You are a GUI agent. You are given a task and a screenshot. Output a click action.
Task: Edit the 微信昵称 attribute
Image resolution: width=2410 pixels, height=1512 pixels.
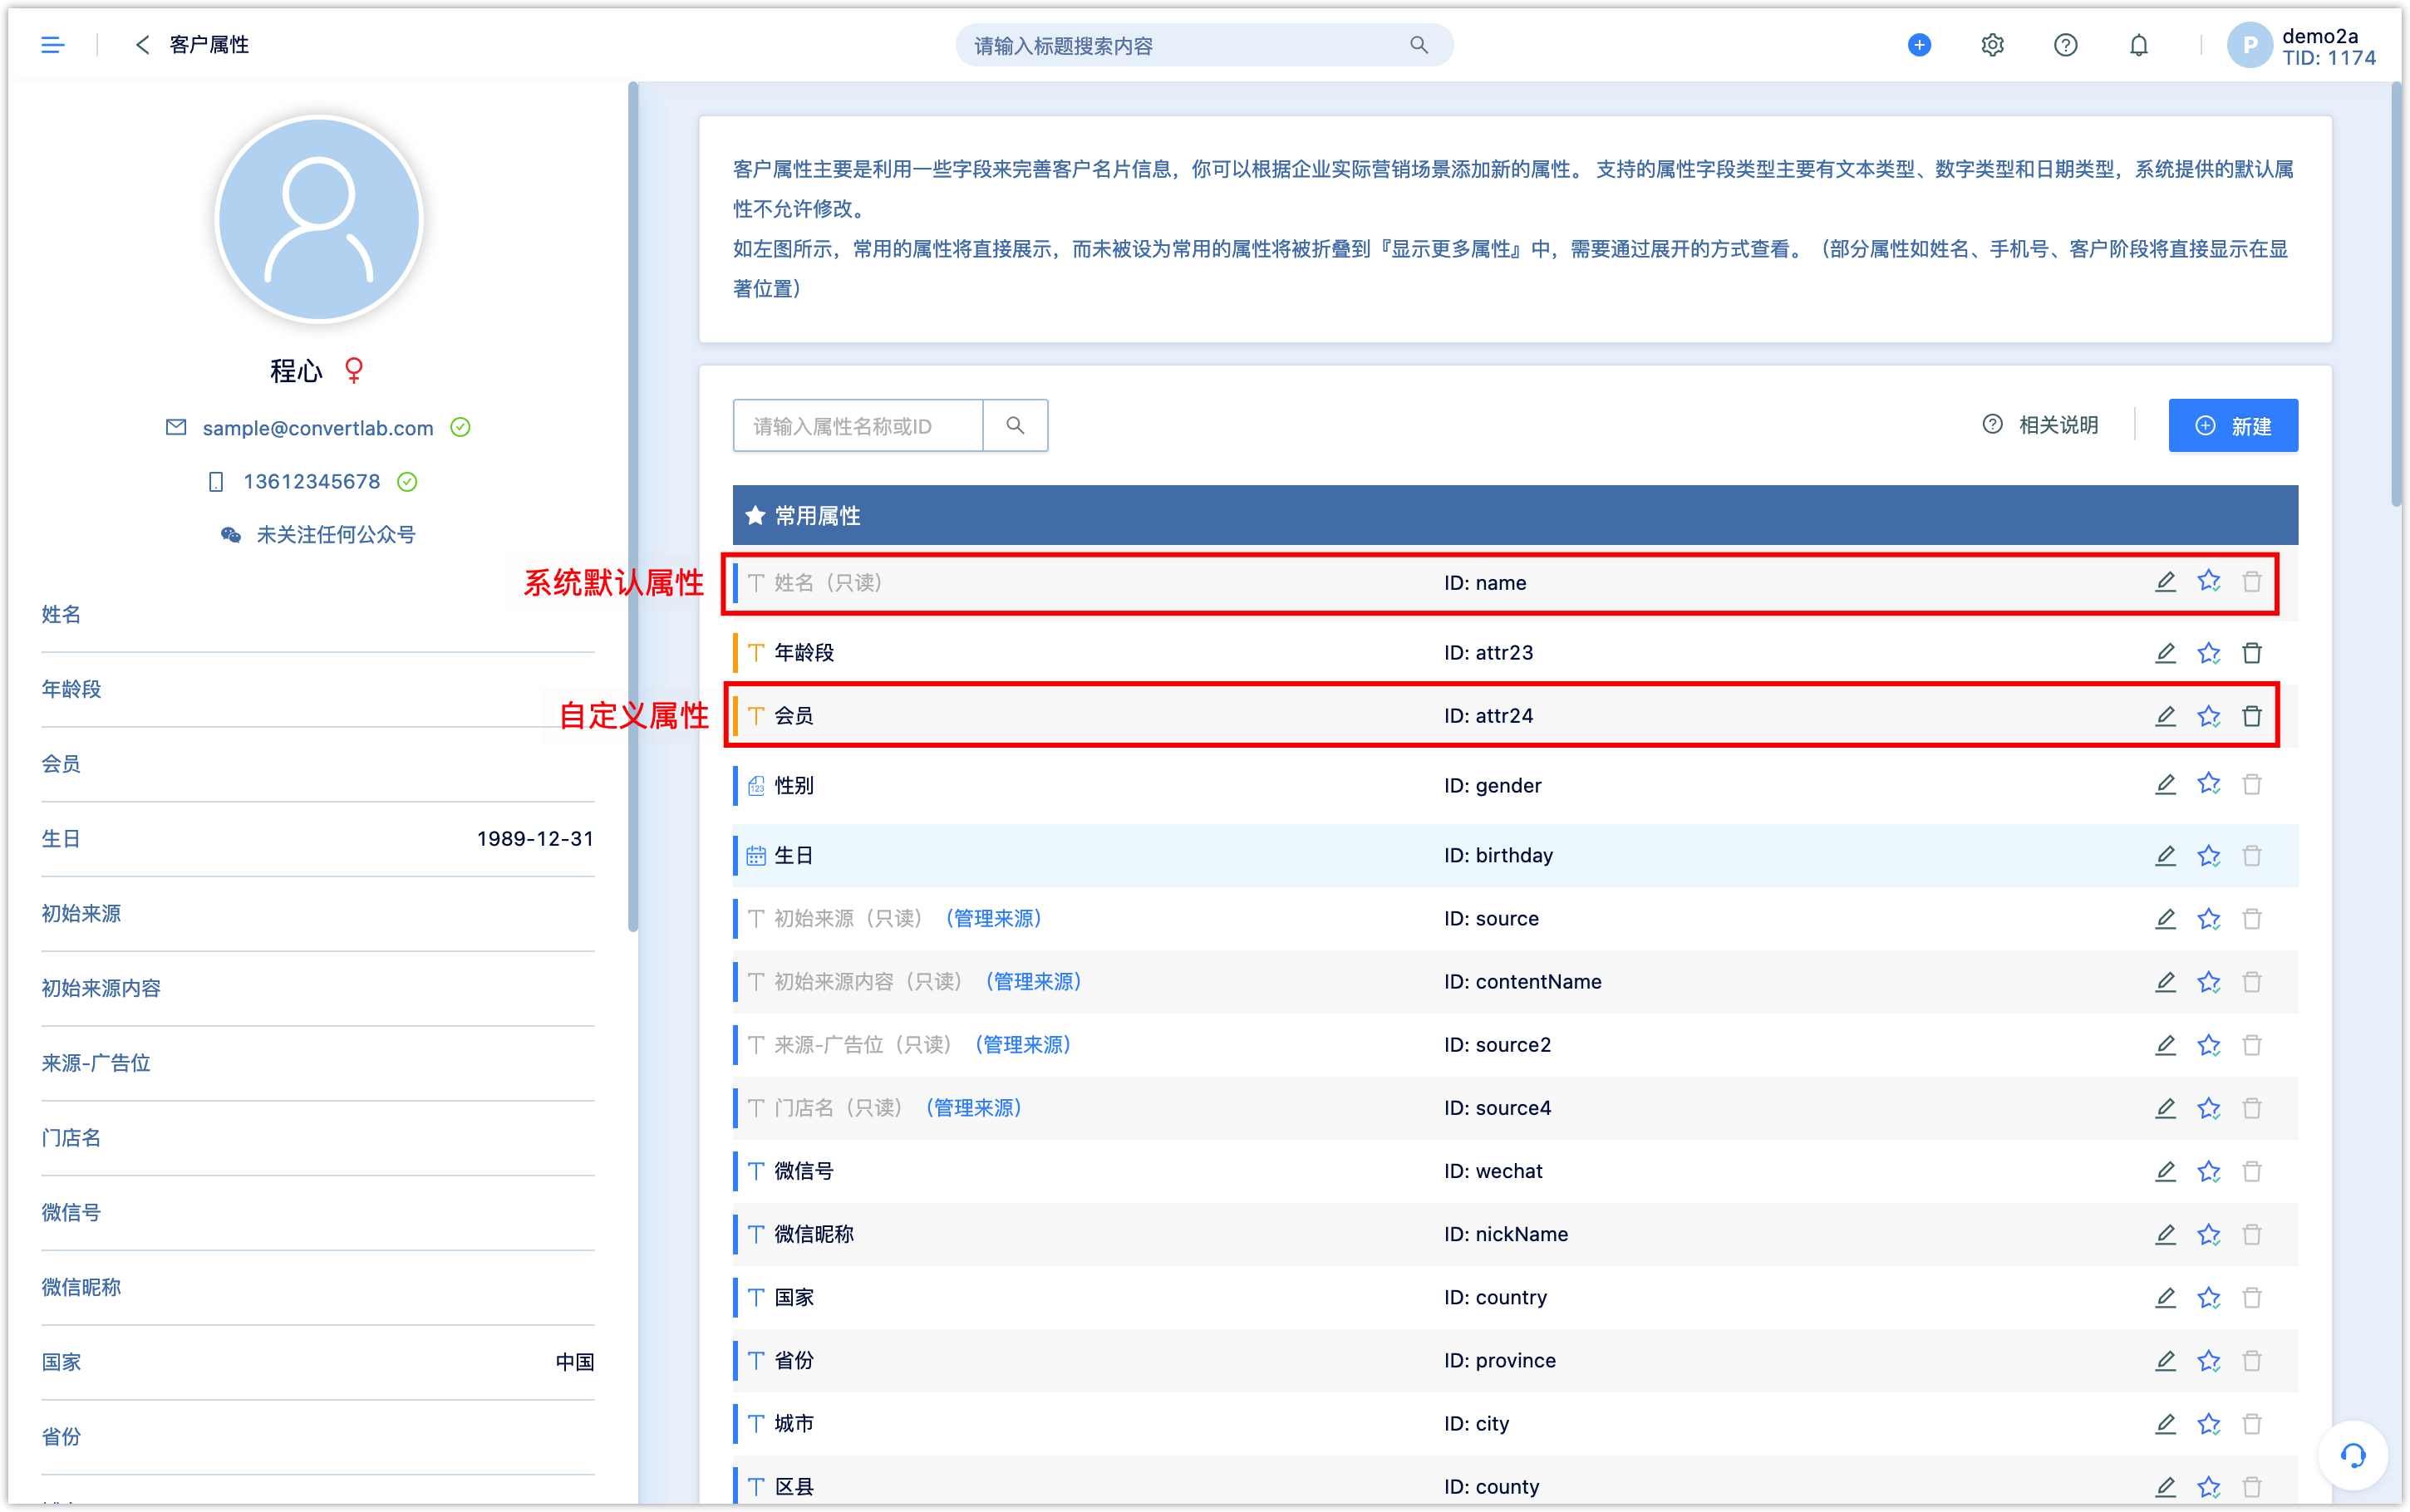pyautogui.click(x=2165, y=1235)
